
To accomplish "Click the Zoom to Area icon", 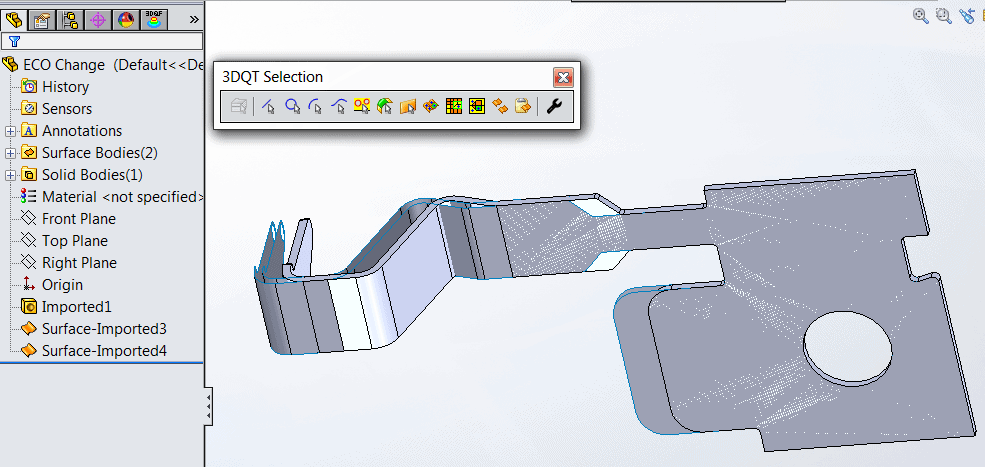I will click(943, 15).
